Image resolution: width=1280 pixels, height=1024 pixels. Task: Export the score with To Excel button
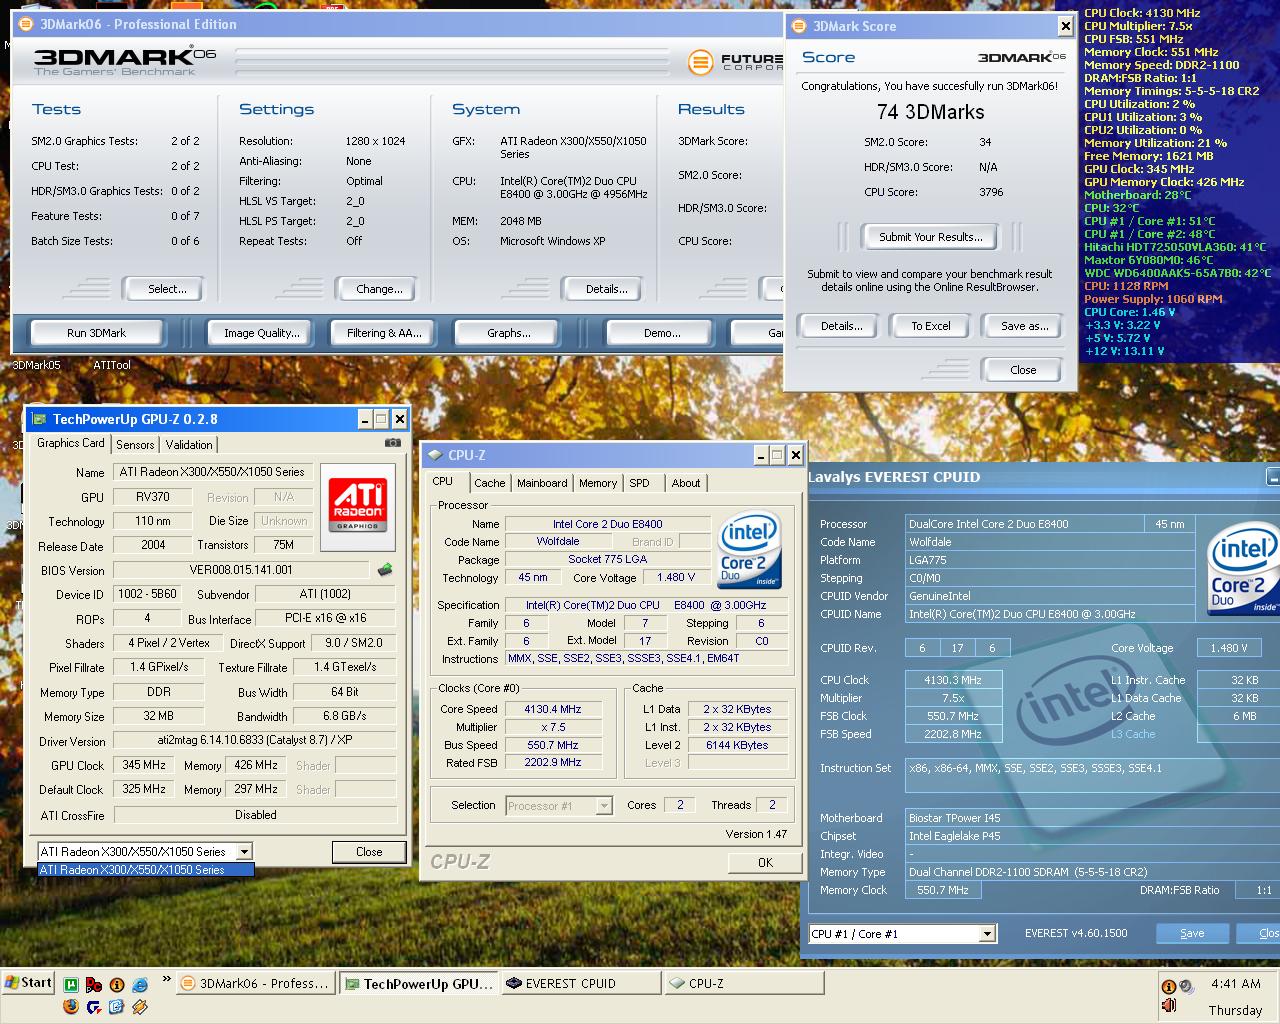pyautogui.click(x=931, y=326)
